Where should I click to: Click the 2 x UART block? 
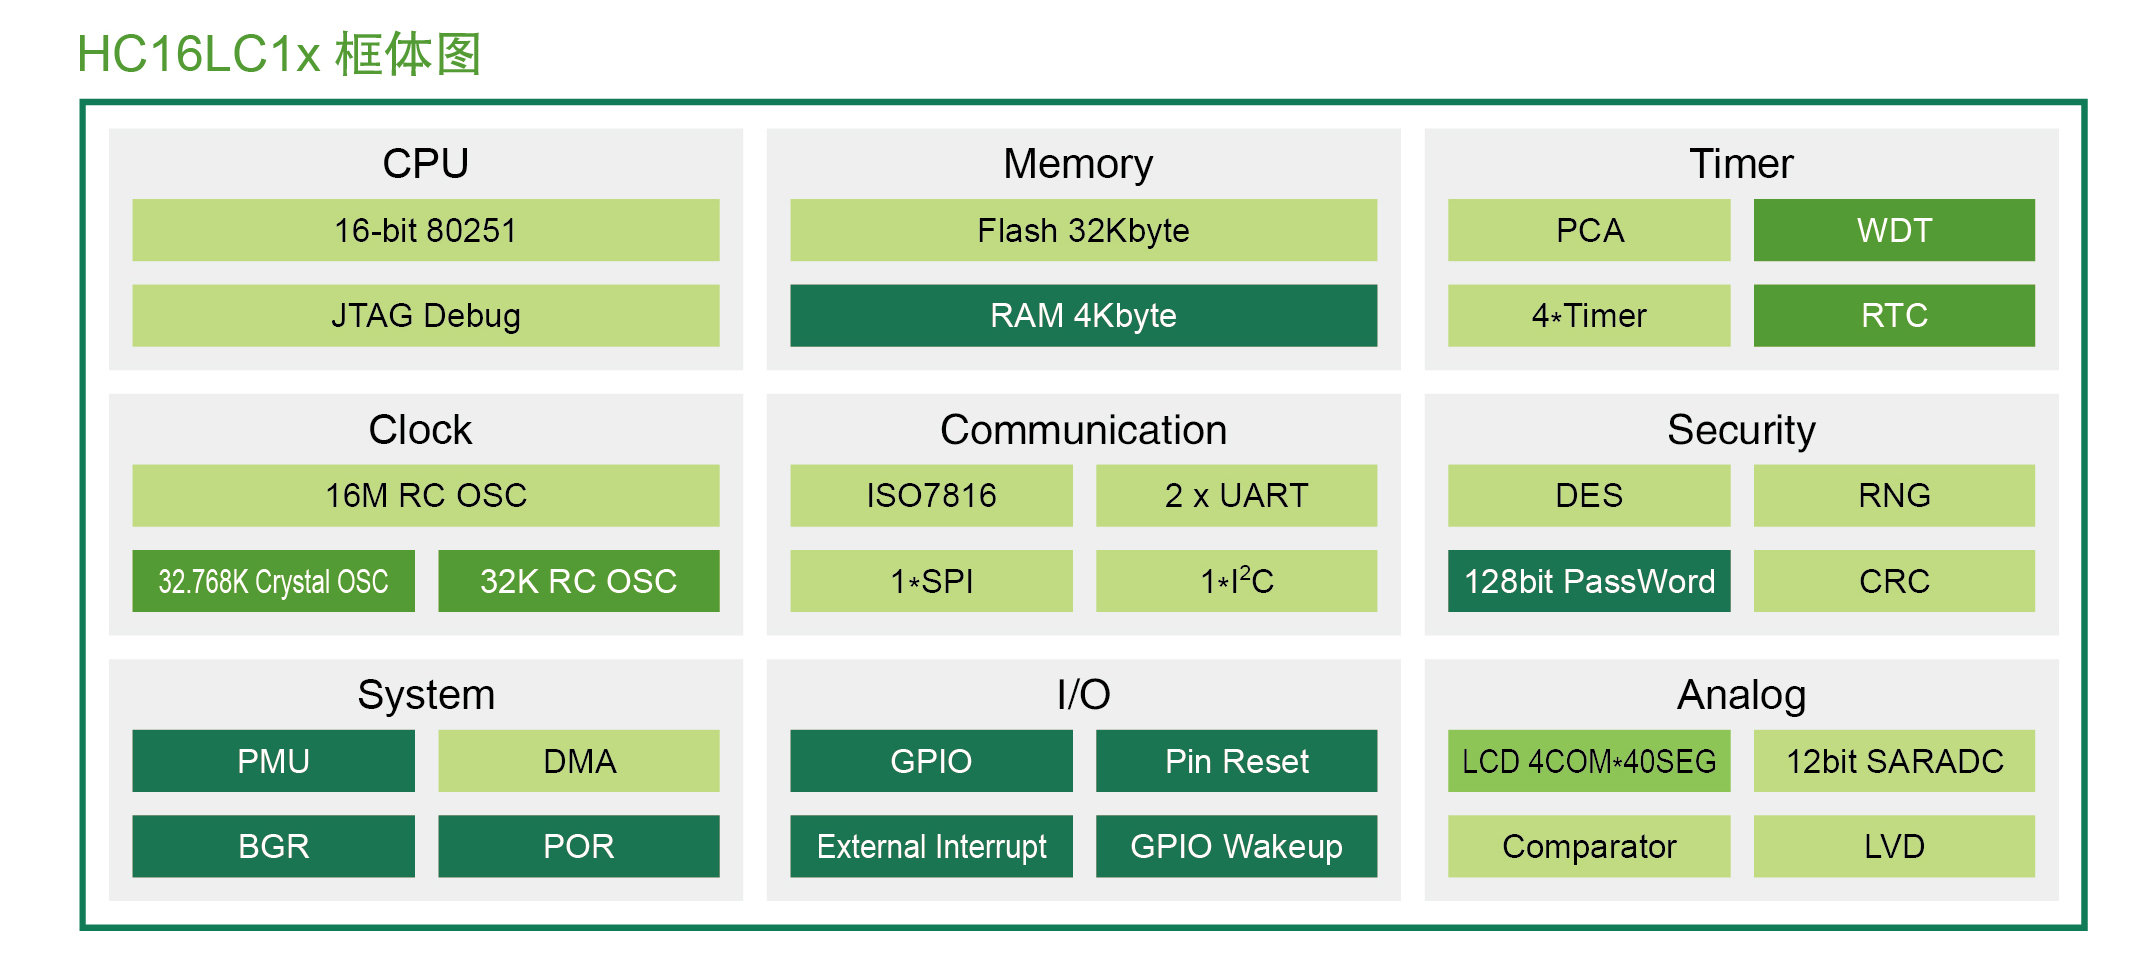pyautogui.click(x=1236, y=495)
